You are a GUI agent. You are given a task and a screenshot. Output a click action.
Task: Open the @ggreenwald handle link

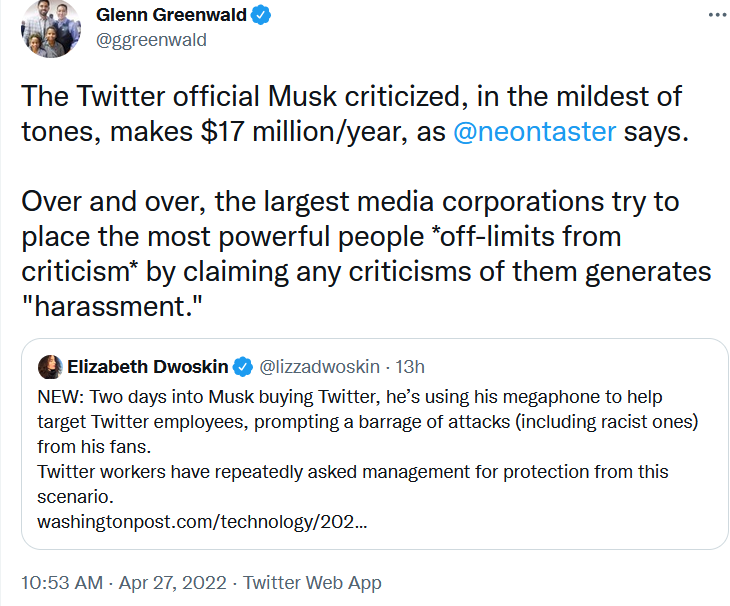tap(151, 40)
